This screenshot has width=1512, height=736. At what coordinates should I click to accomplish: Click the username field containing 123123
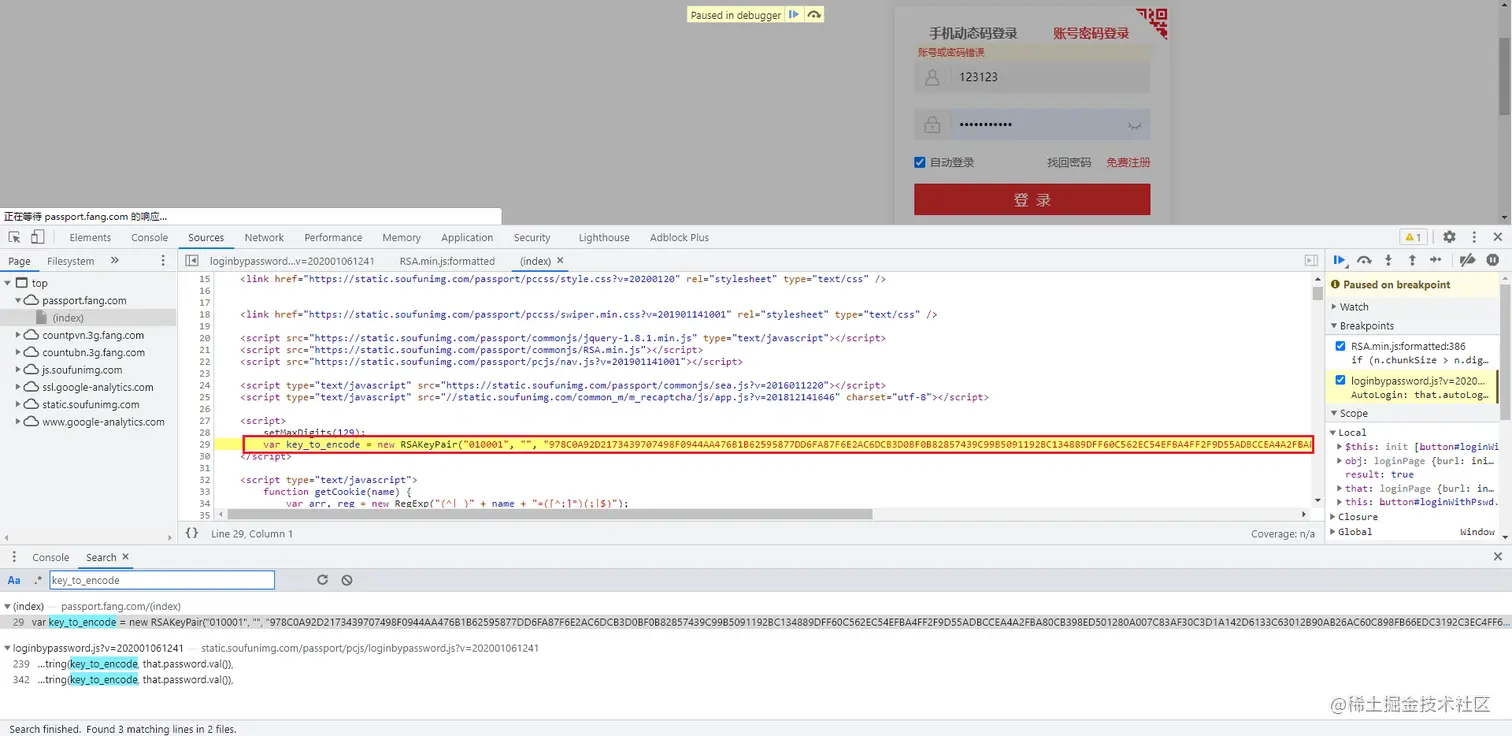point(1032,77)
